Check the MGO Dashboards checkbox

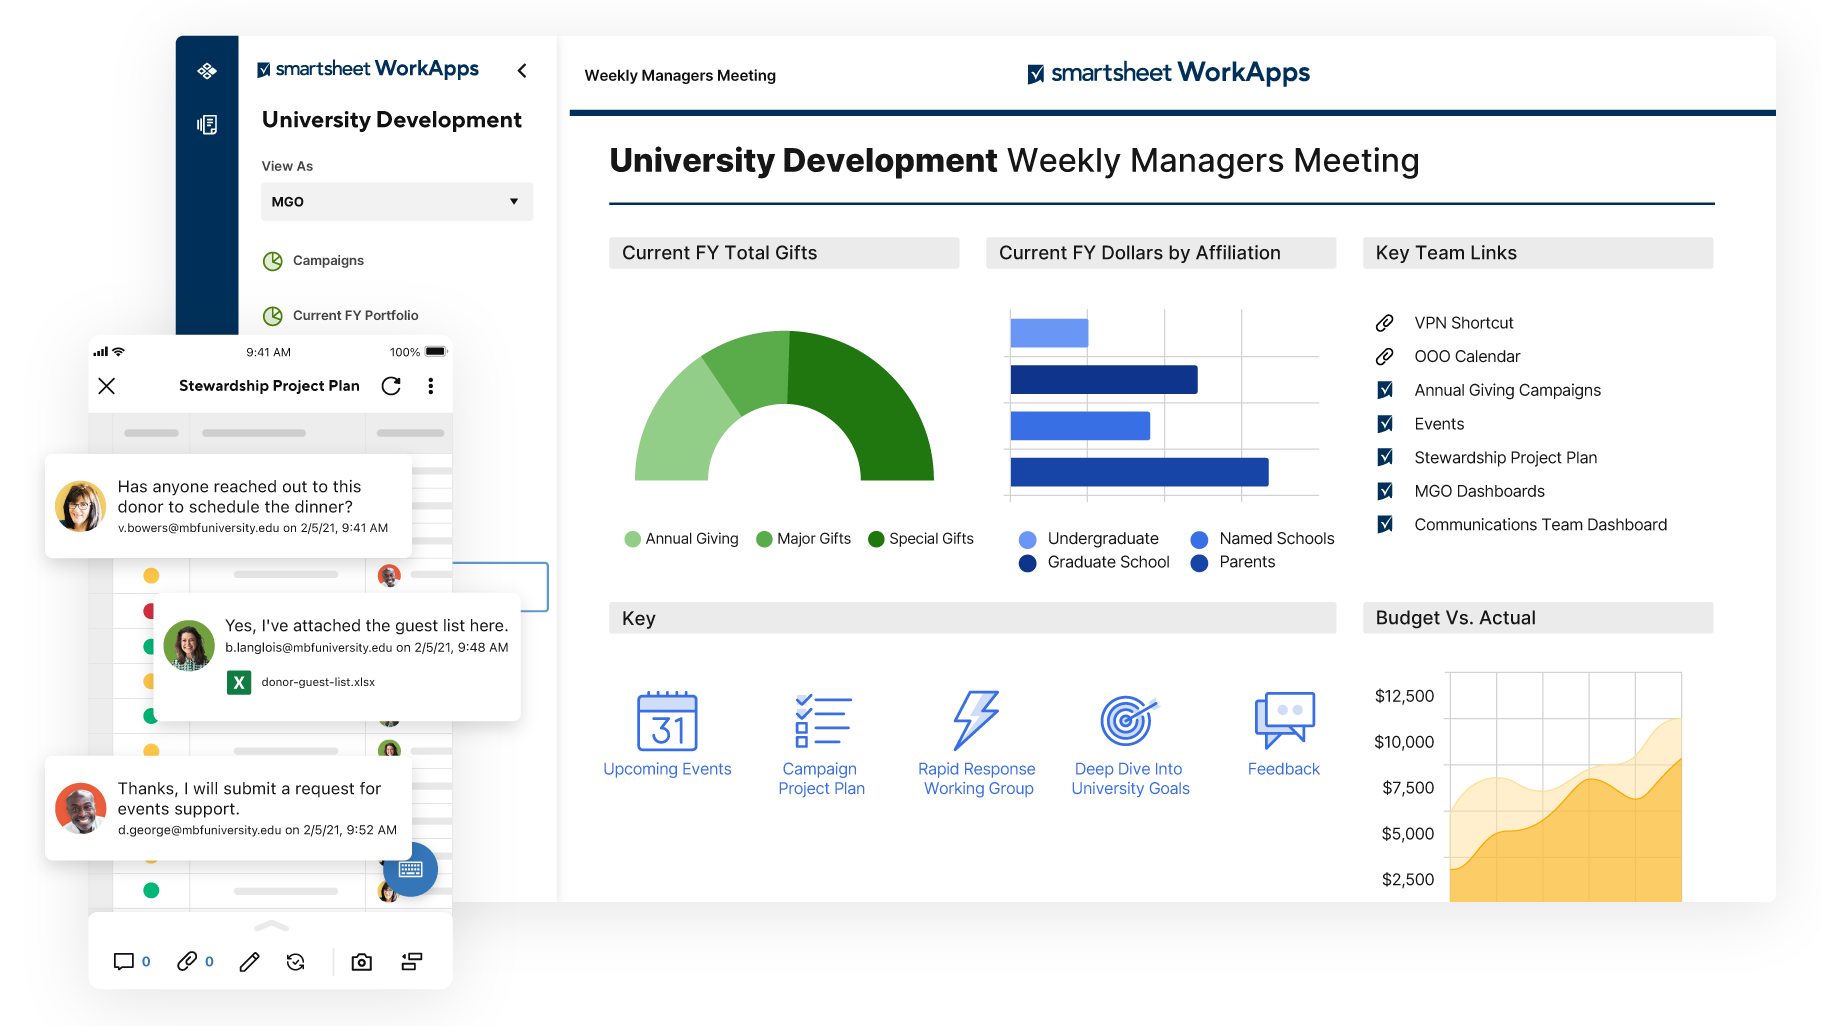coord(1387,491)
